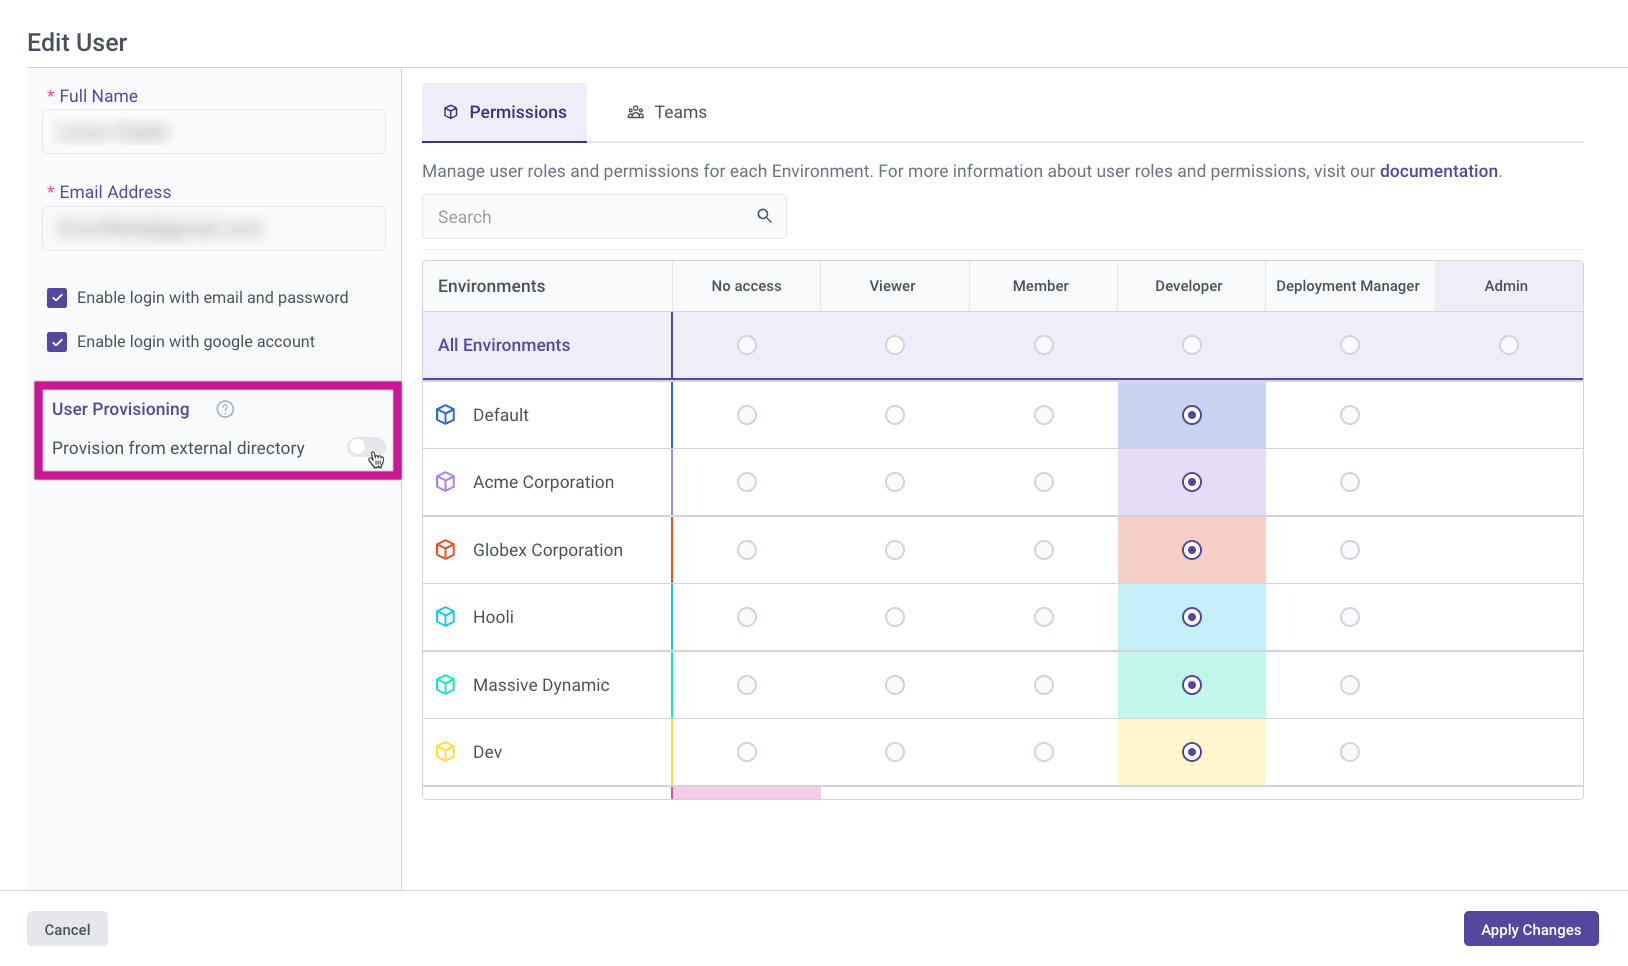Image resolution: width=1628 pixels, height=966 pixels.
Task: Click the Massive Dynamic cube icon
Action: tap(446, 685)
